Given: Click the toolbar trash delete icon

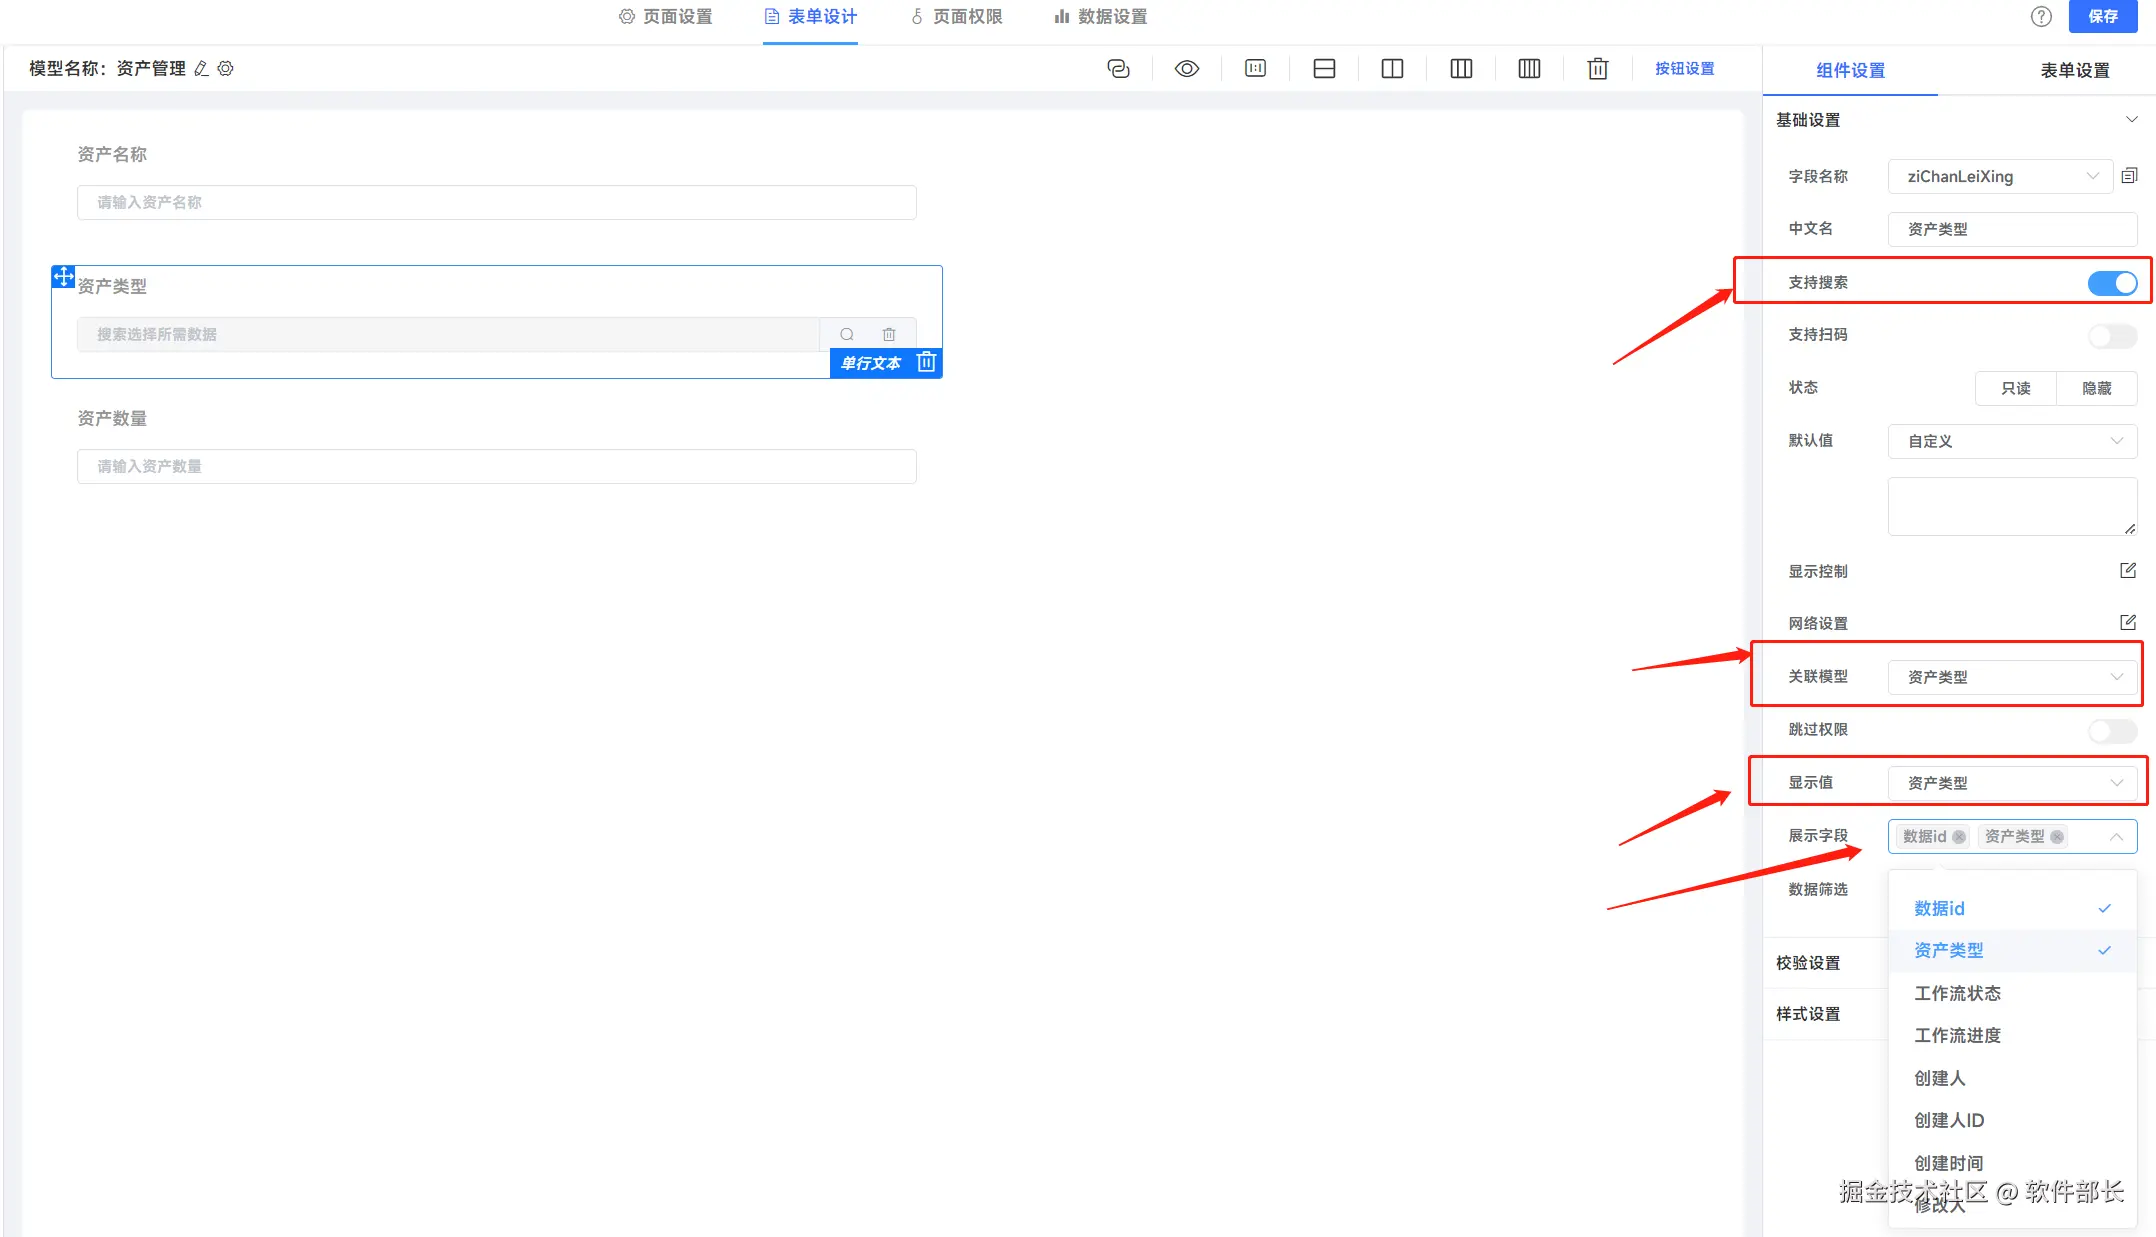Looking at the screenshot, I should tap(1597, 69).
